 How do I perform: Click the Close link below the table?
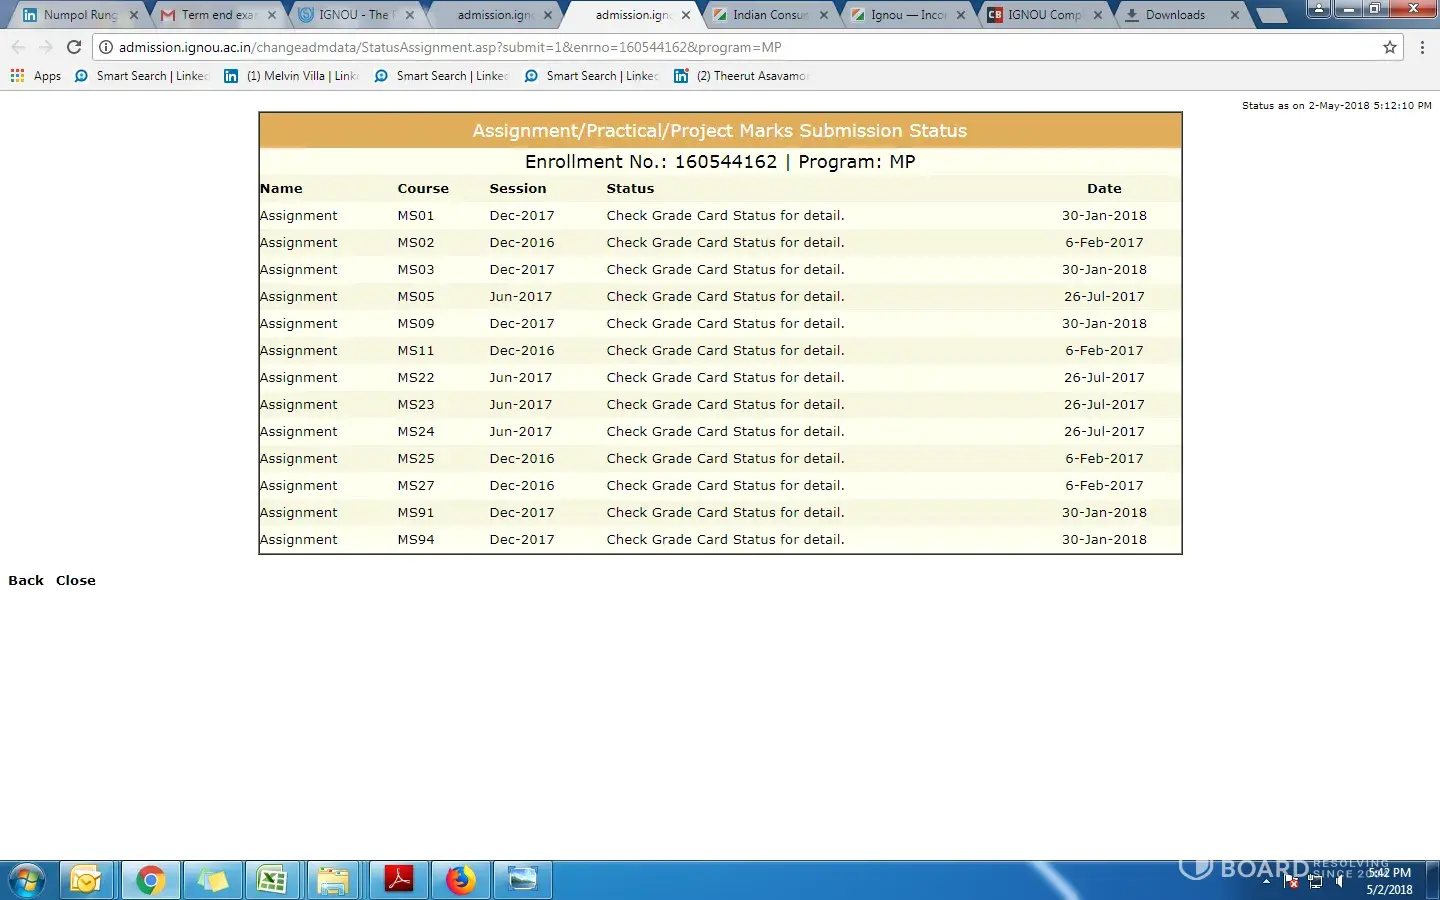click(76, 580)
